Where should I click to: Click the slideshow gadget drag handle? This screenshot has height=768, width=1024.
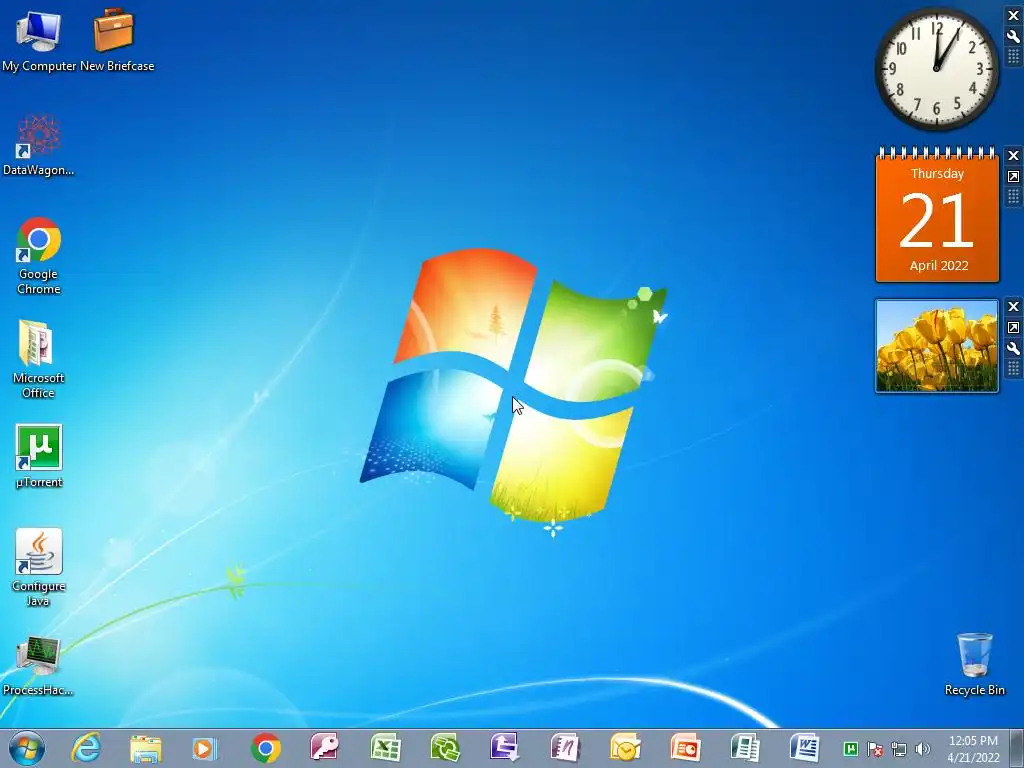[1014, 368]
